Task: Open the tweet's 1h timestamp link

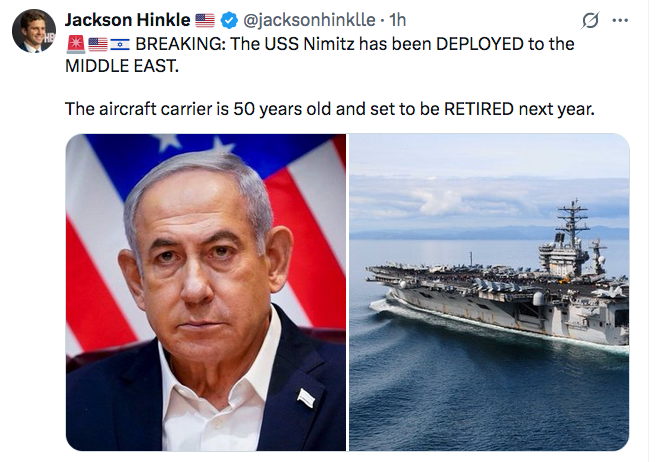Action: pos(398,20)
